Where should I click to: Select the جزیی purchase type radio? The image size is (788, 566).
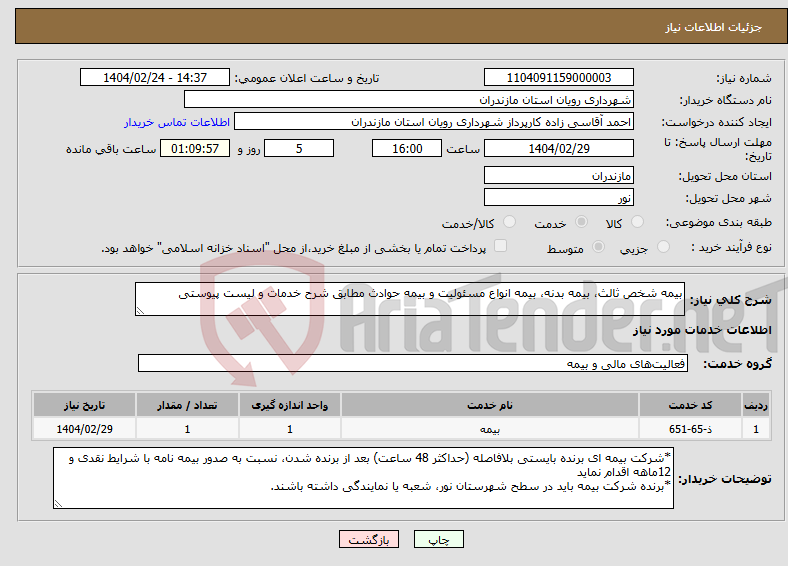(x=663, y=246)
